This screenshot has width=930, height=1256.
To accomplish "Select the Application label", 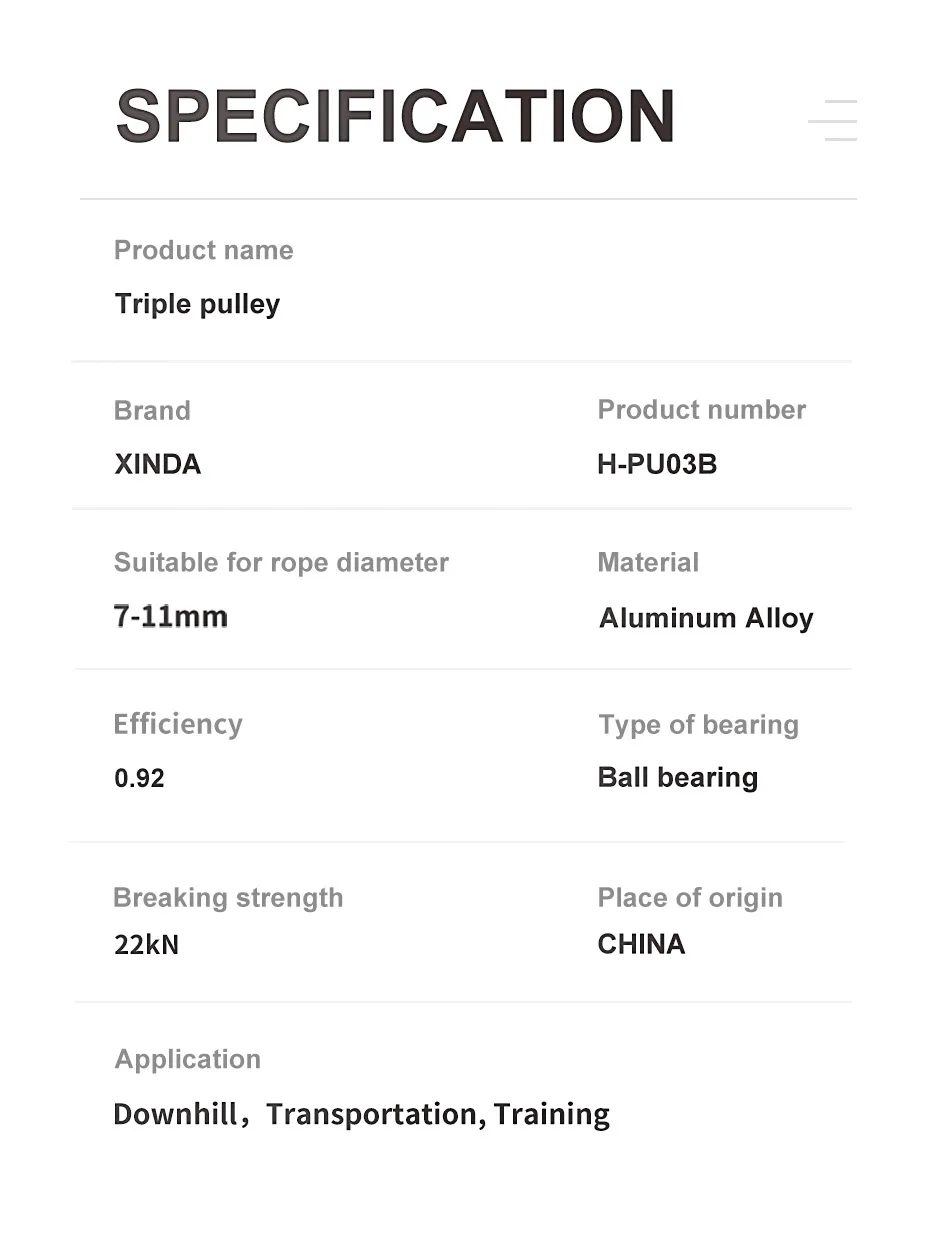I will [x=188, y=1060].
